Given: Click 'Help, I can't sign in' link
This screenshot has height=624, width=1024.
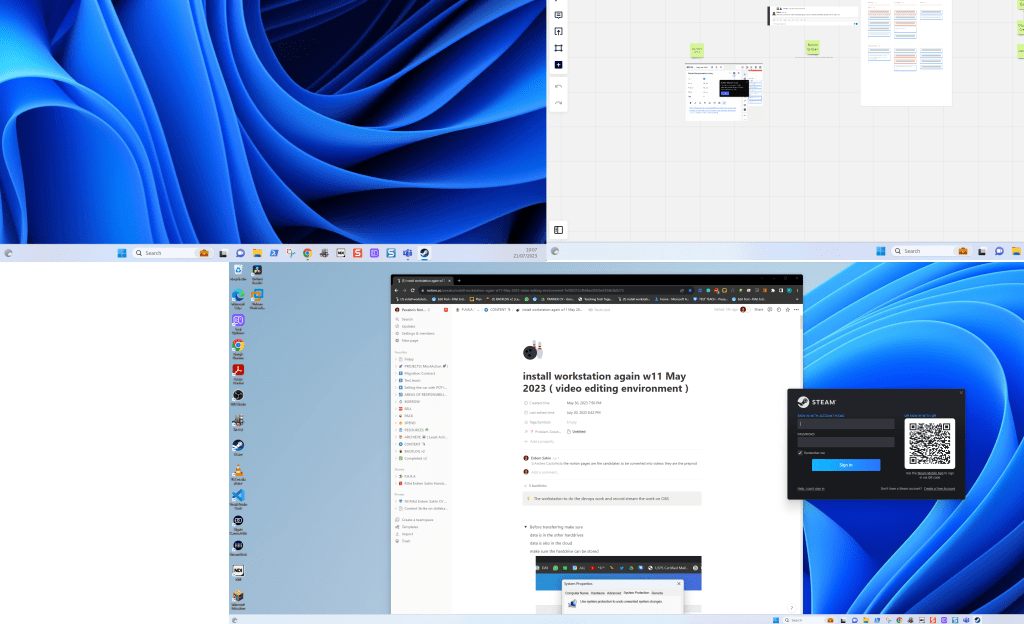Looking at the screenshot, I should click(810, 488).
